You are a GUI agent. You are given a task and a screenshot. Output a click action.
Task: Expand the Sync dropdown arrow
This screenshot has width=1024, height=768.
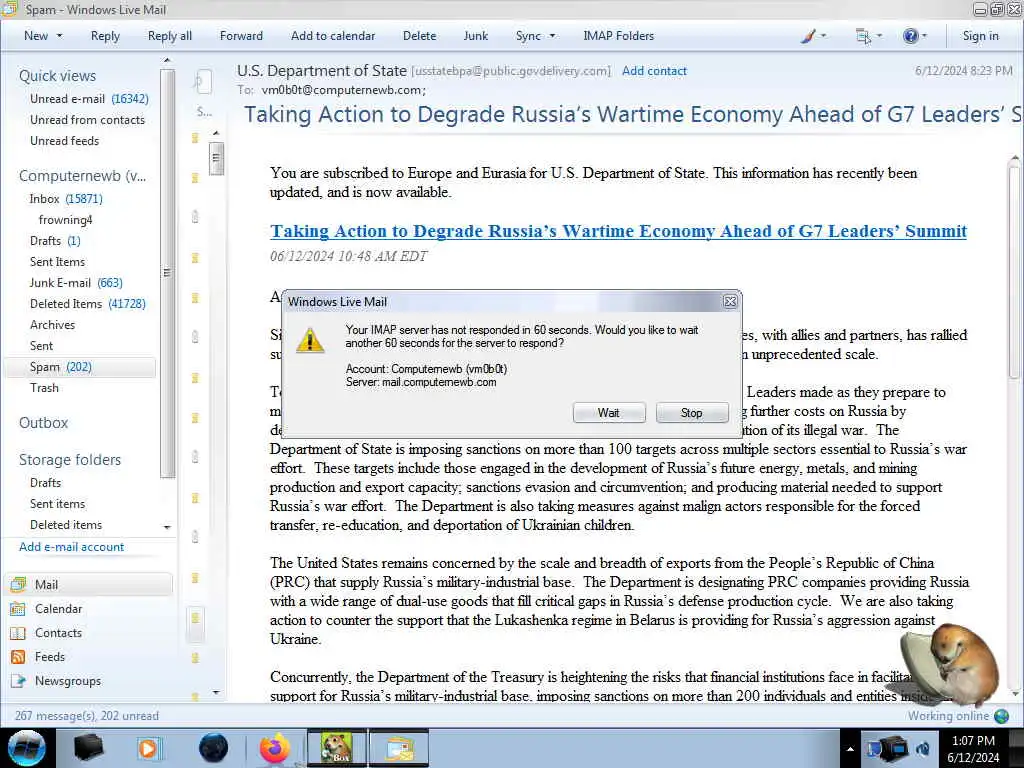pos(552,36)
